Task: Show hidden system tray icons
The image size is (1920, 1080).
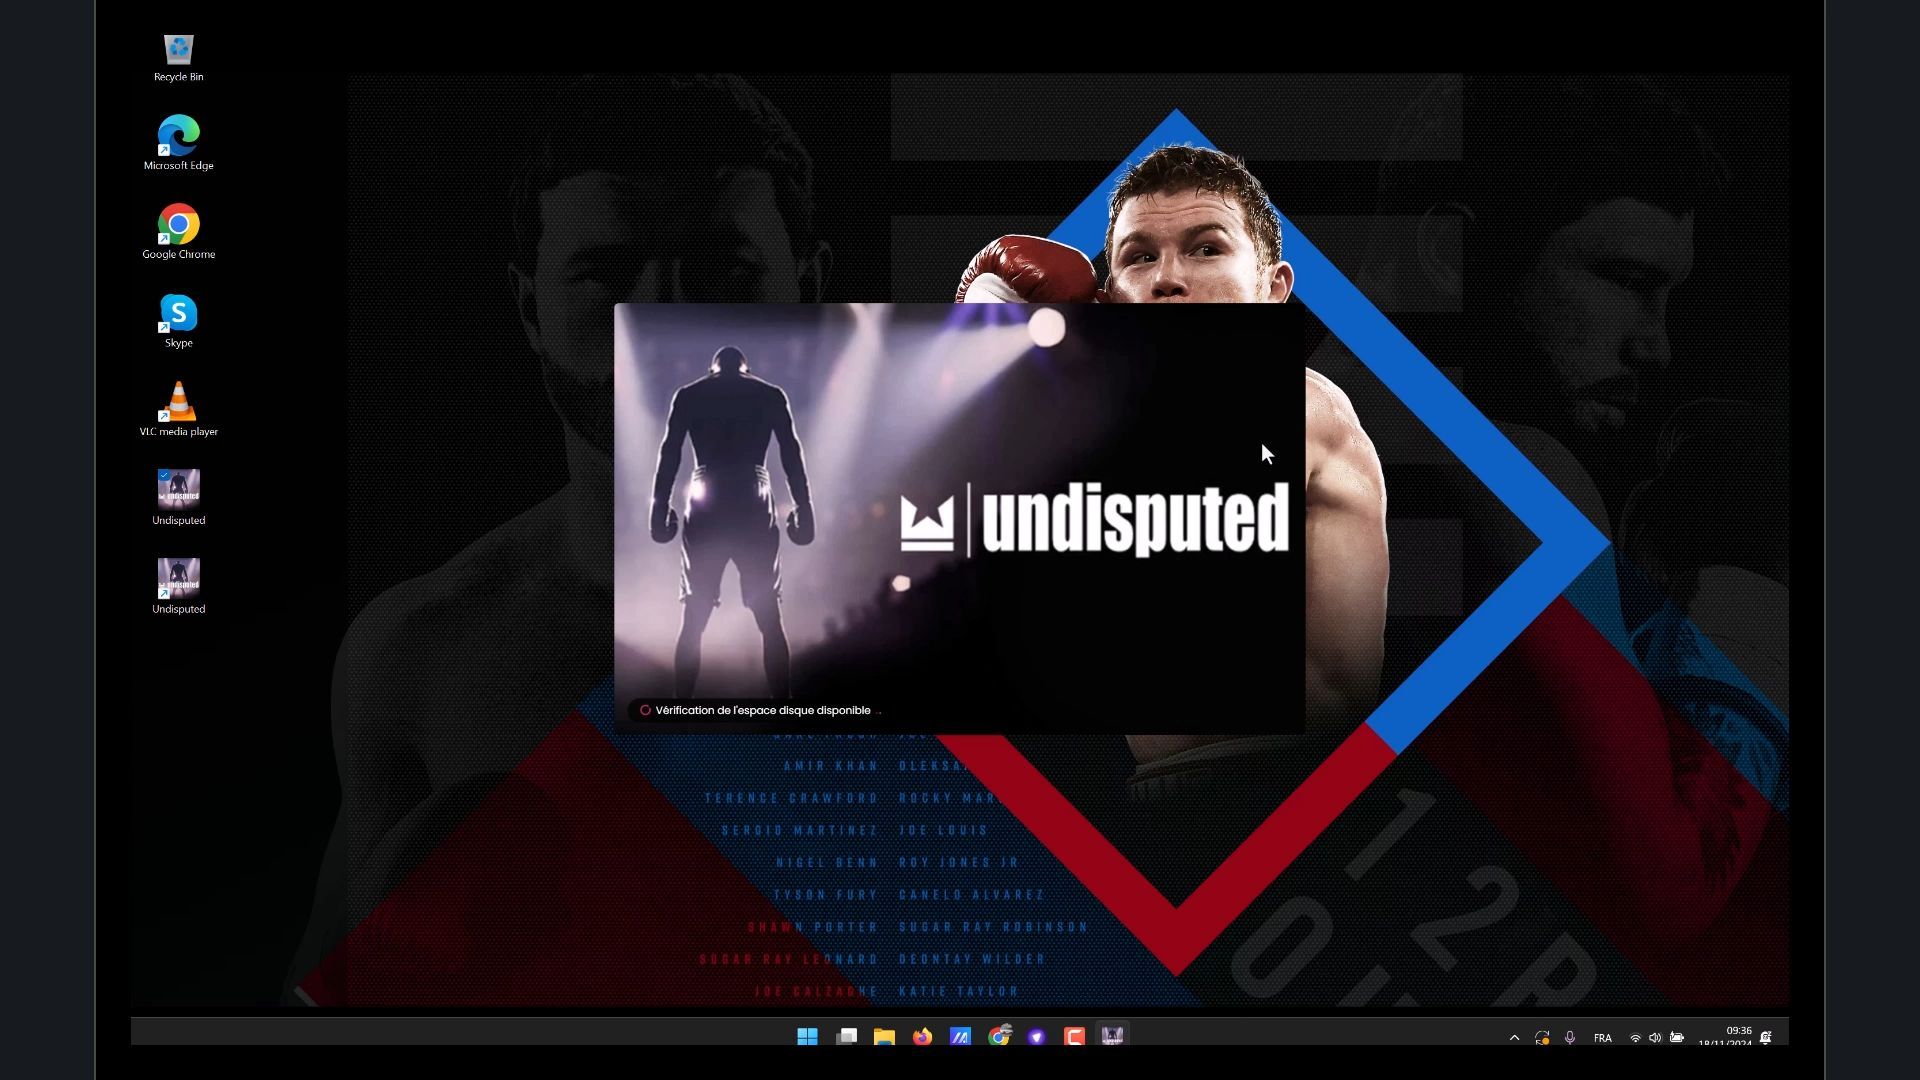Action: (x=1514, y=1038)
